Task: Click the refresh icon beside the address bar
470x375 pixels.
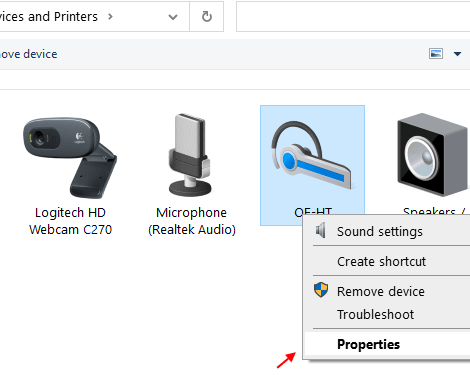Action: [x=207, y=16]
